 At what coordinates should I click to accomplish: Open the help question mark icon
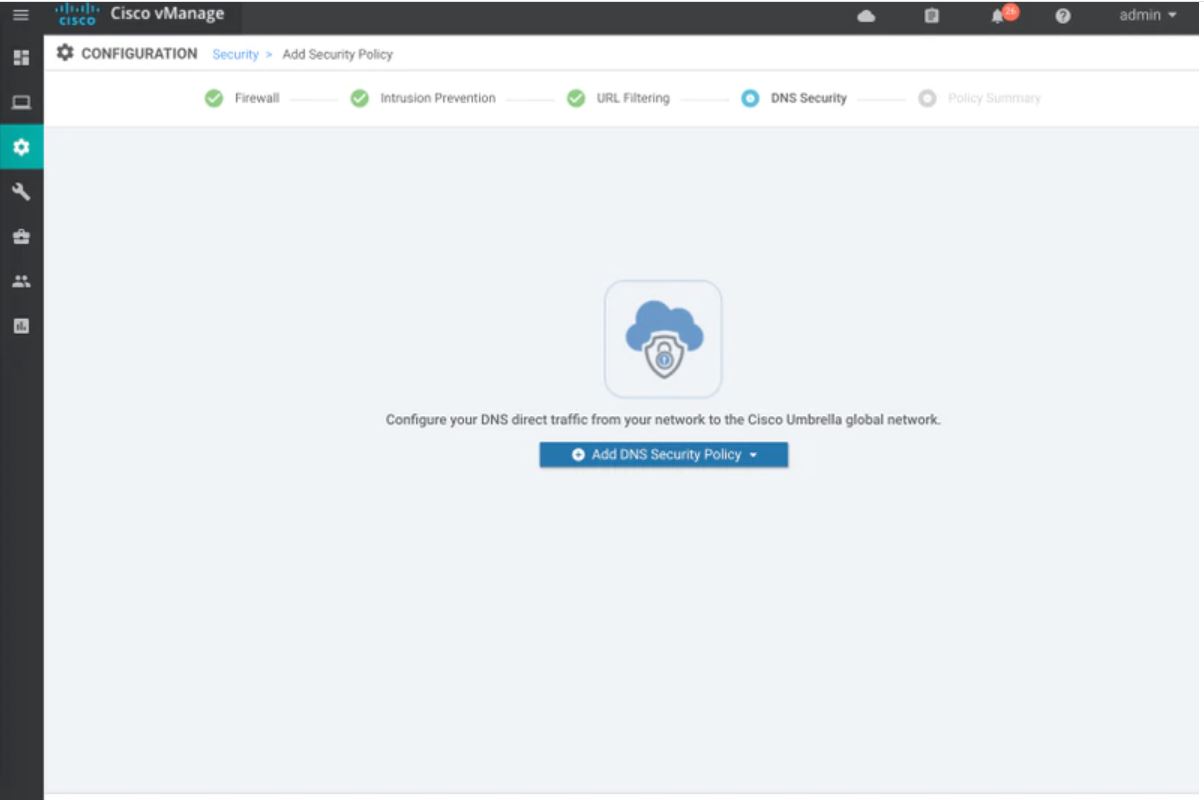click(1064, 16)
